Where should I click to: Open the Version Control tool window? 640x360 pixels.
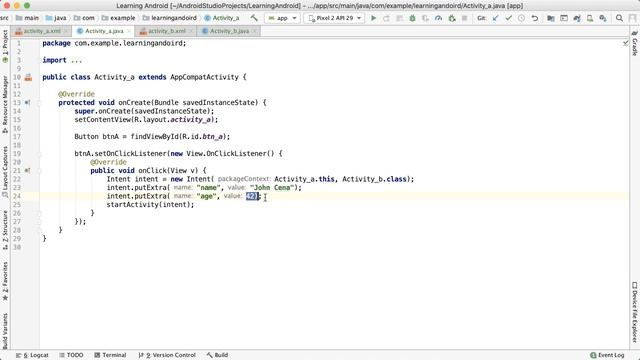[167, 355]
